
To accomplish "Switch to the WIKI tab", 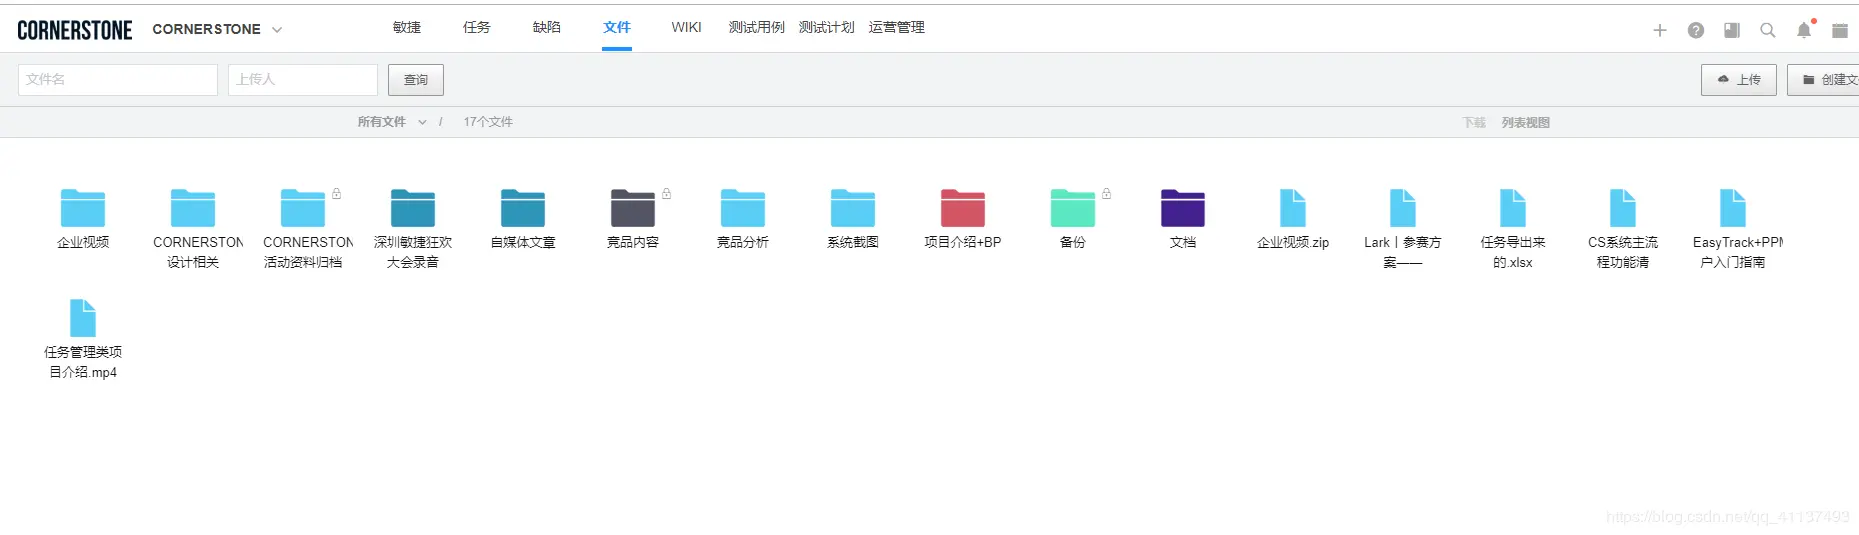I will pos(687,28).
